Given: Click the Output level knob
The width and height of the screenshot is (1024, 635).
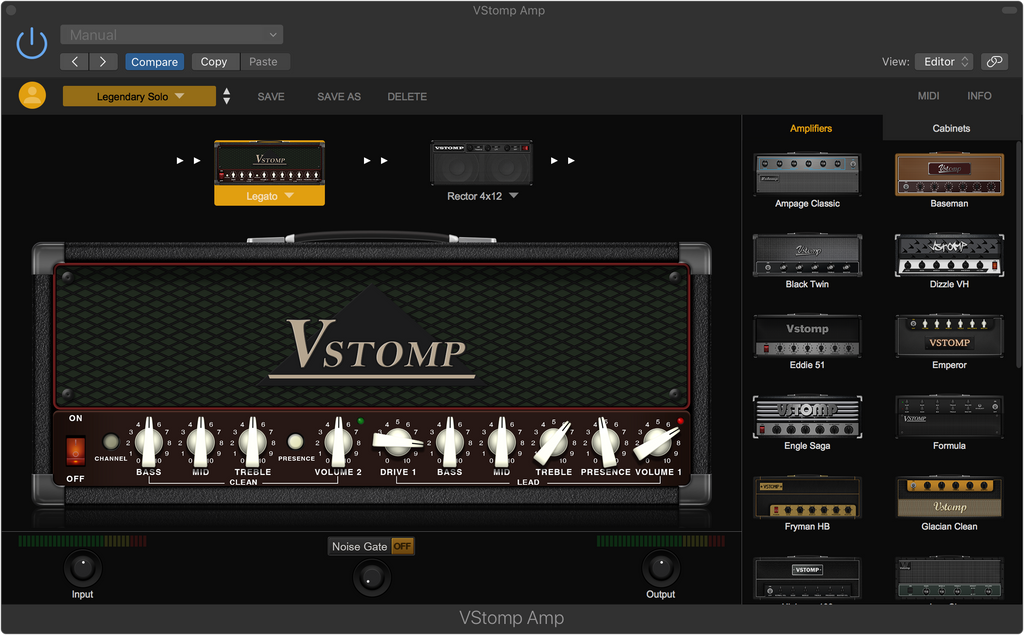Looking at the screenshot, I should [x=660, y=568].
